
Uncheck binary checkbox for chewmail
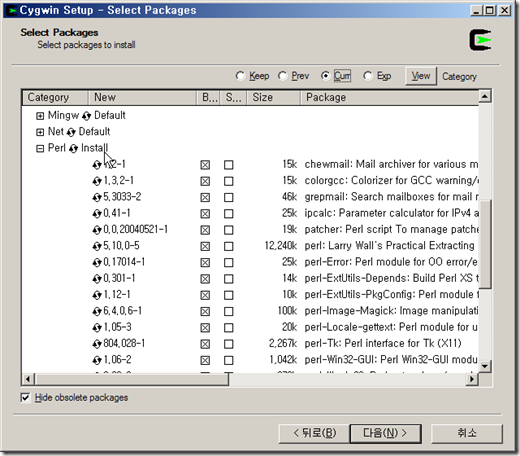pos(205,165)
